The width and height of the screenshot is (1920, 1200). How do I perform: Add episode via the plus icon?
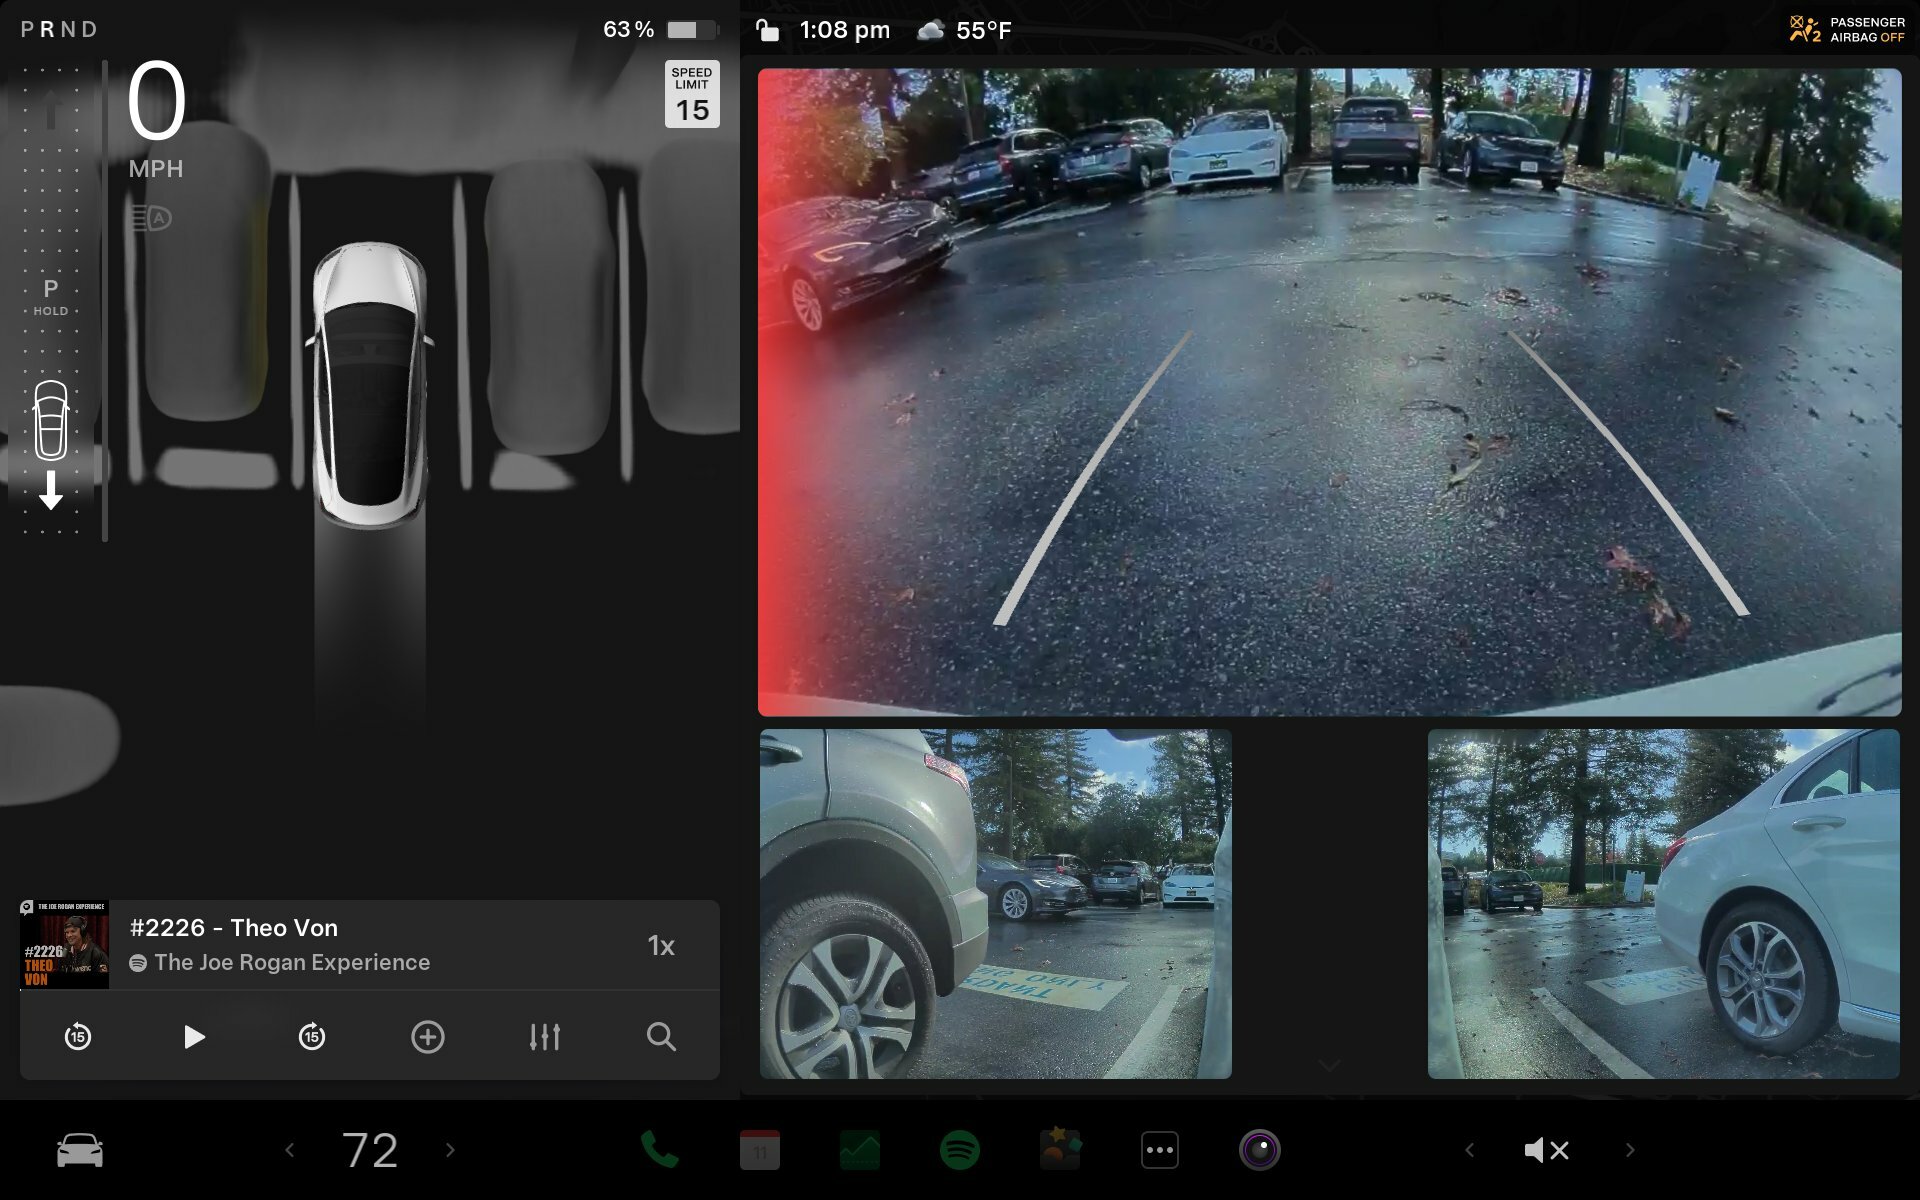tap(428, 1037)
